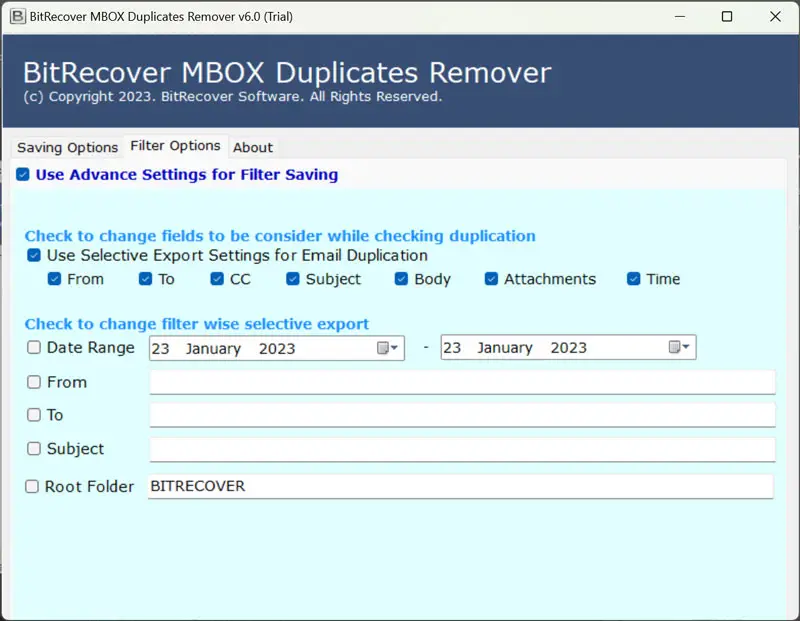Screen dimensions: 800x621
Task: Focus the Subject filter text field
Action: tap(462, 450)
